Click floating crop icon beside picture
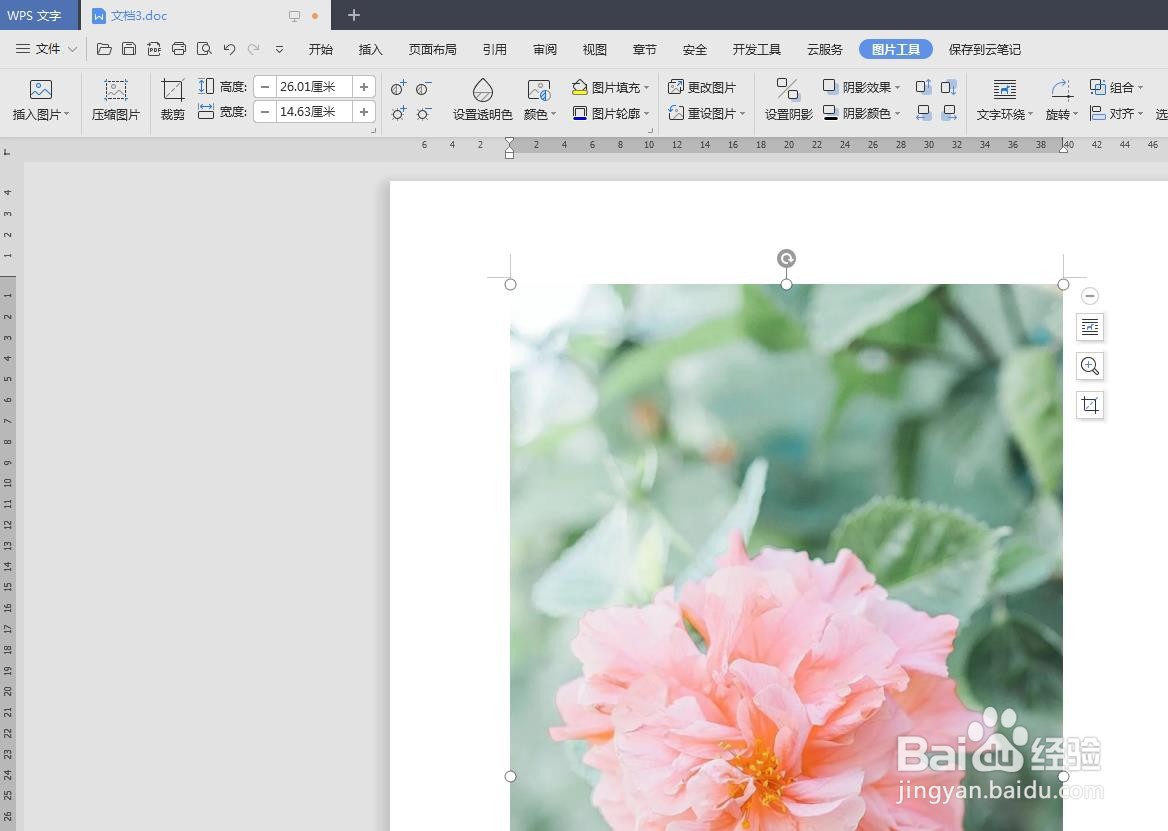 1090,405
